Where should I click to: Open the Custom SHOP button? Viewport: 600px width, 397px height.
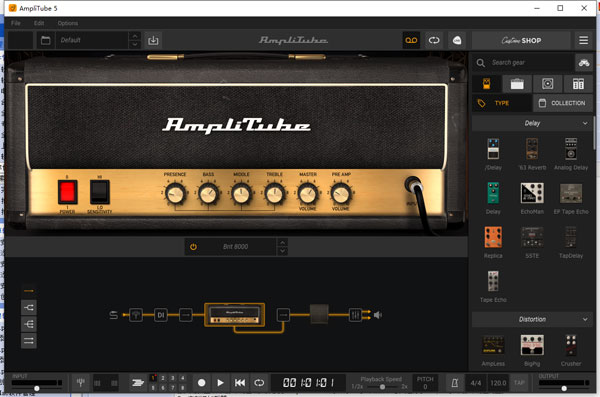pyautogui.click(x=521, y=40)
